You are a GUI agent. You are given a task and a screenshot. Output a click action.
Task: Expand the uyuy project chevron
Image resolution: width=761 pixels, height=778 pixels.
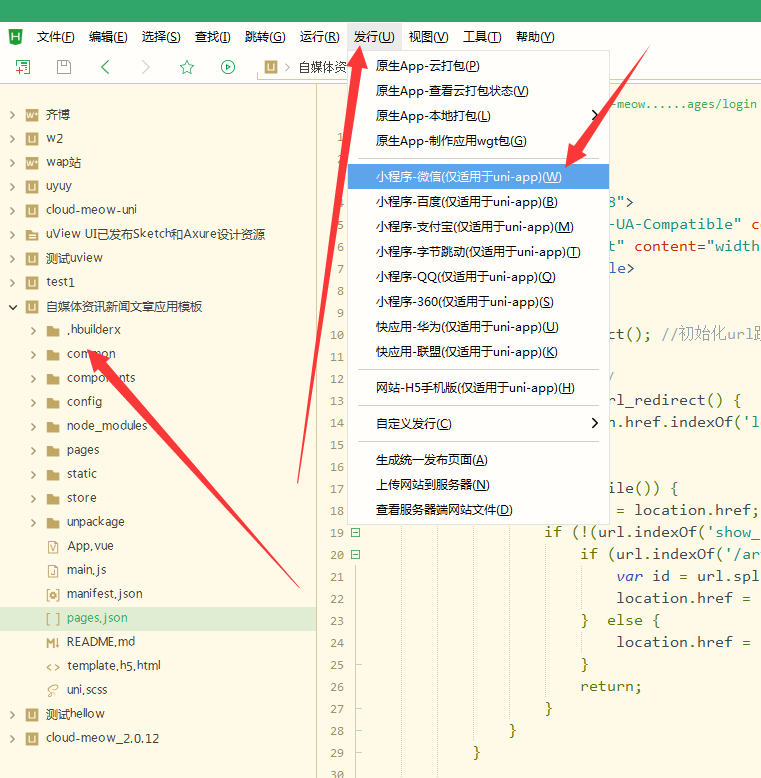pyautogui.click(x=12, y=187)
